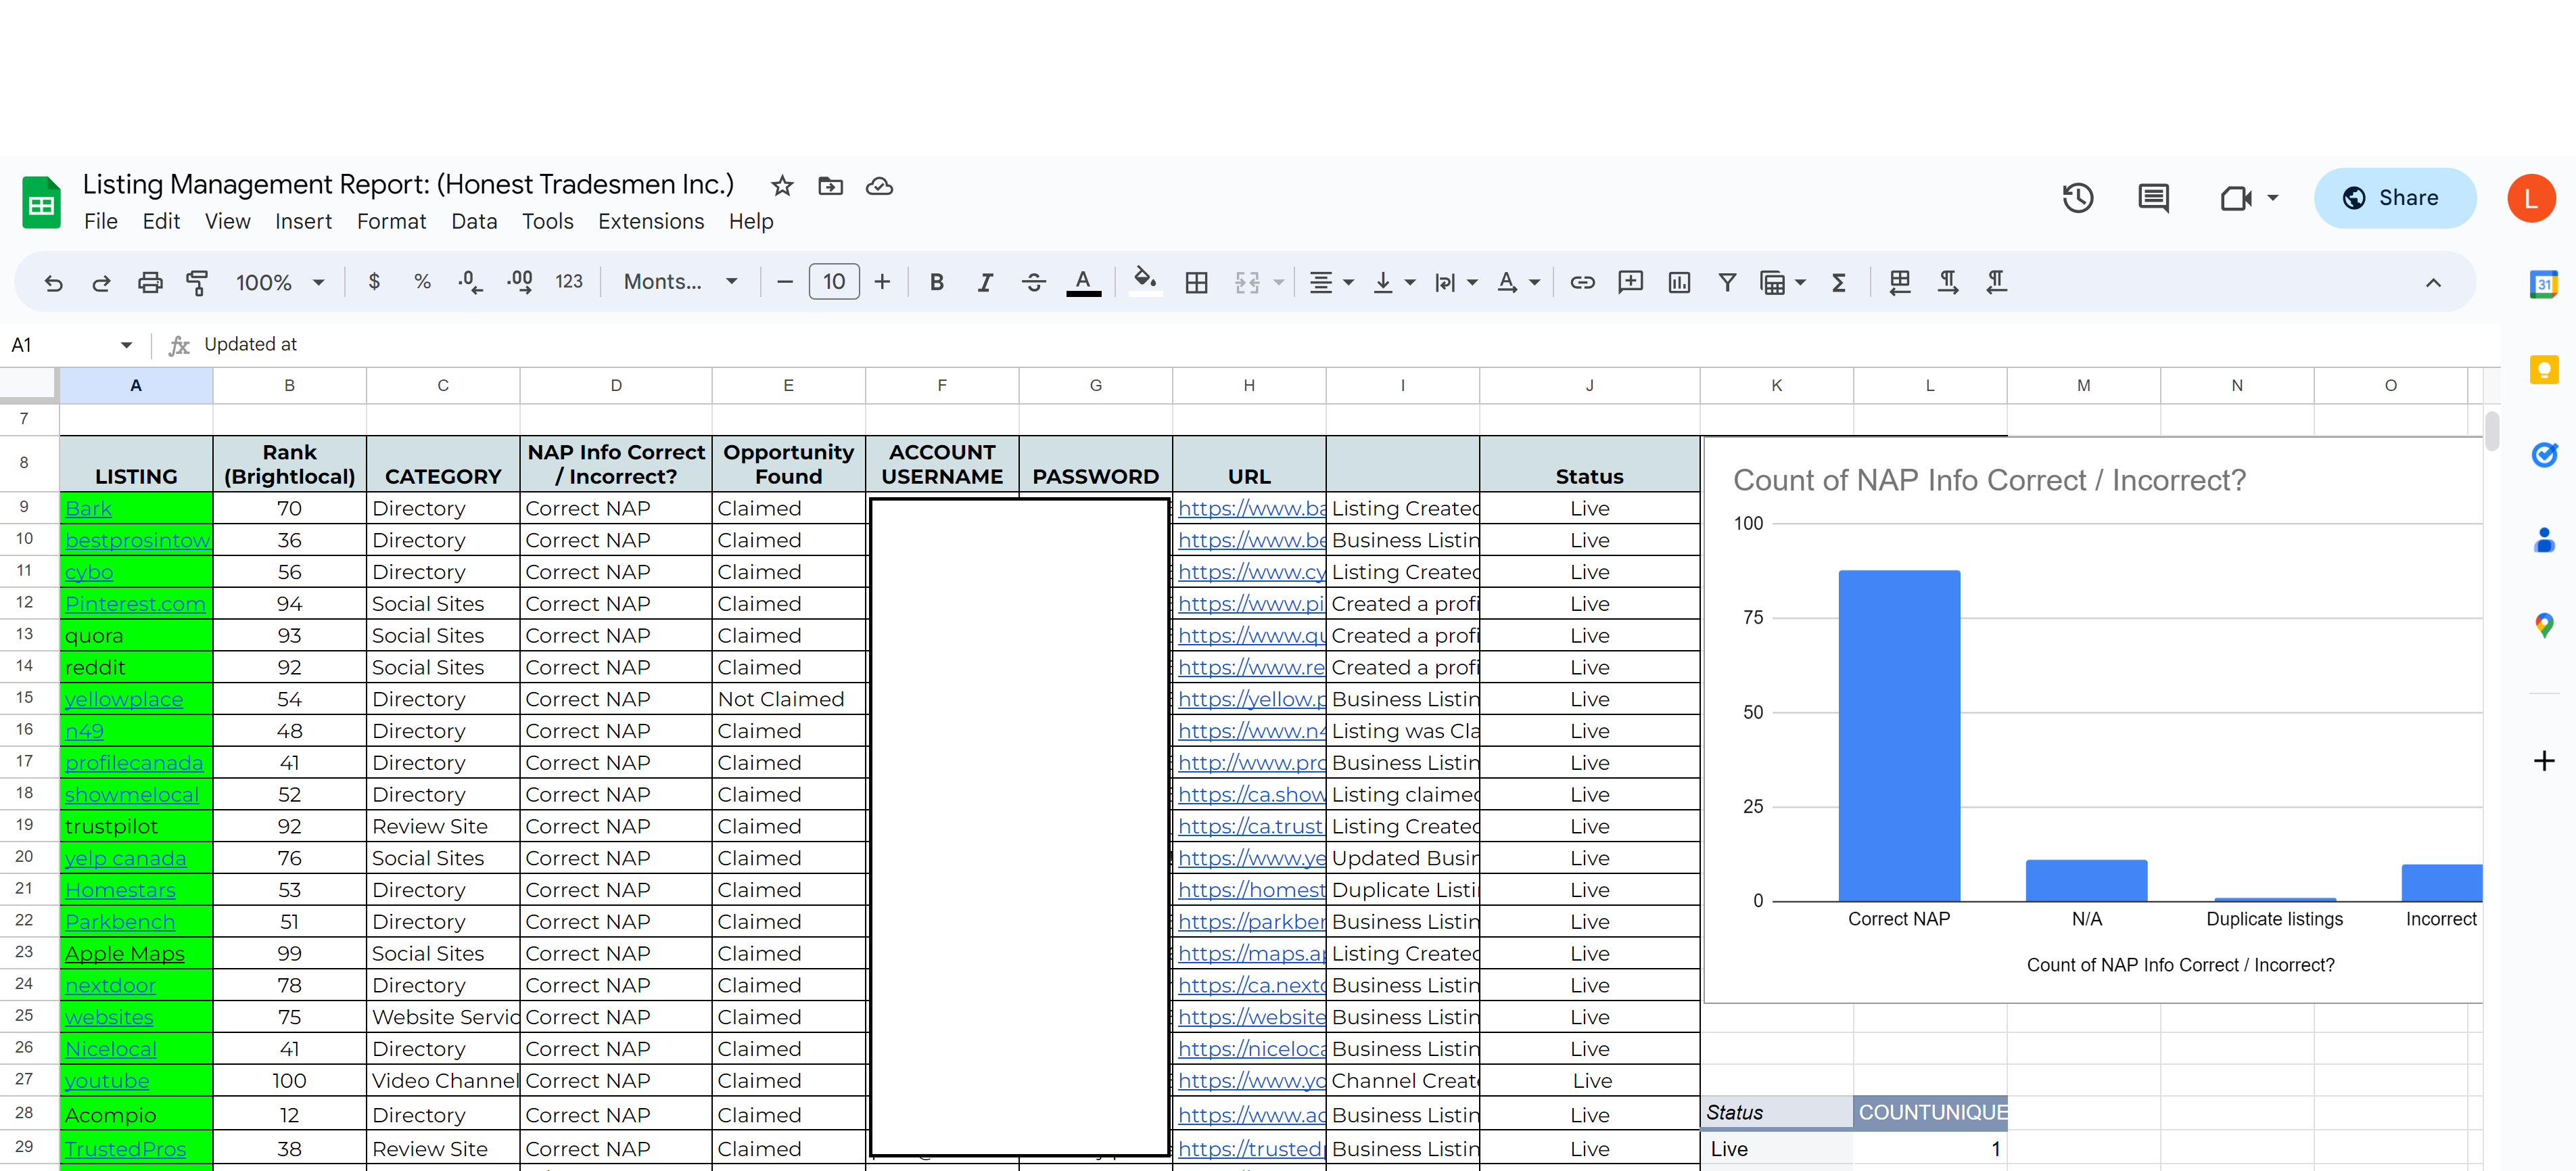Click the font size input field
This screenshot has width=2576, height=1171.
coord(833,283)
